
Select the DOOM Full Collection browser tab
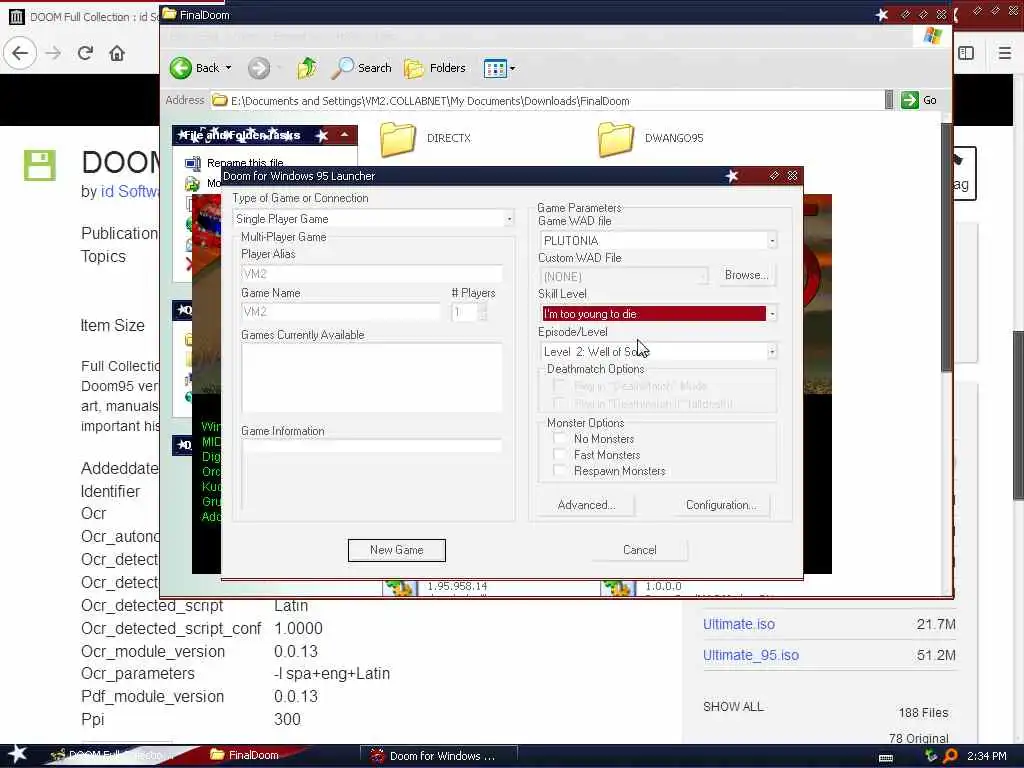point(84,16)
